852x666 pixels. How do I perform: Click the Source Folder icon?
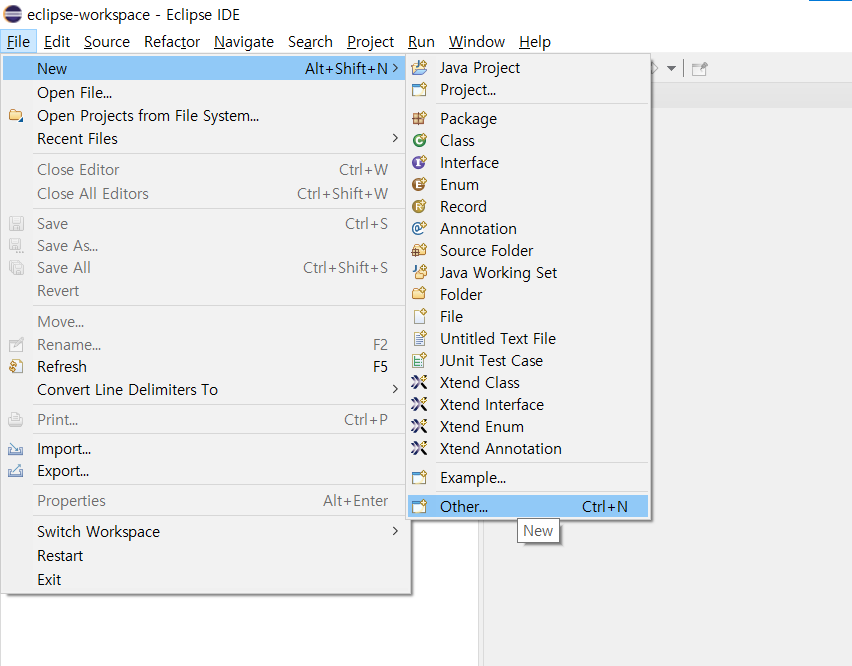pos(419,250)
